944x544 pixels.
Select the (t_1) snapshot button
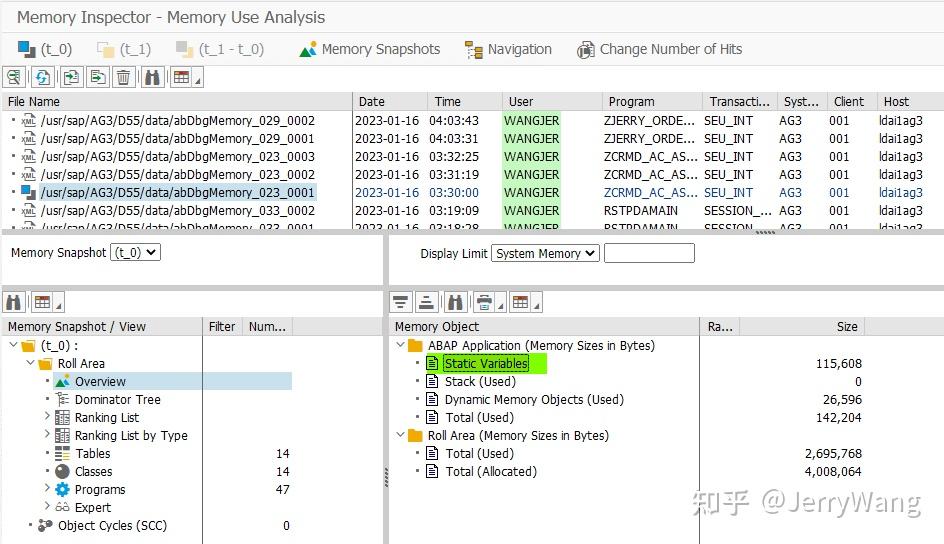tap(124, 49)
